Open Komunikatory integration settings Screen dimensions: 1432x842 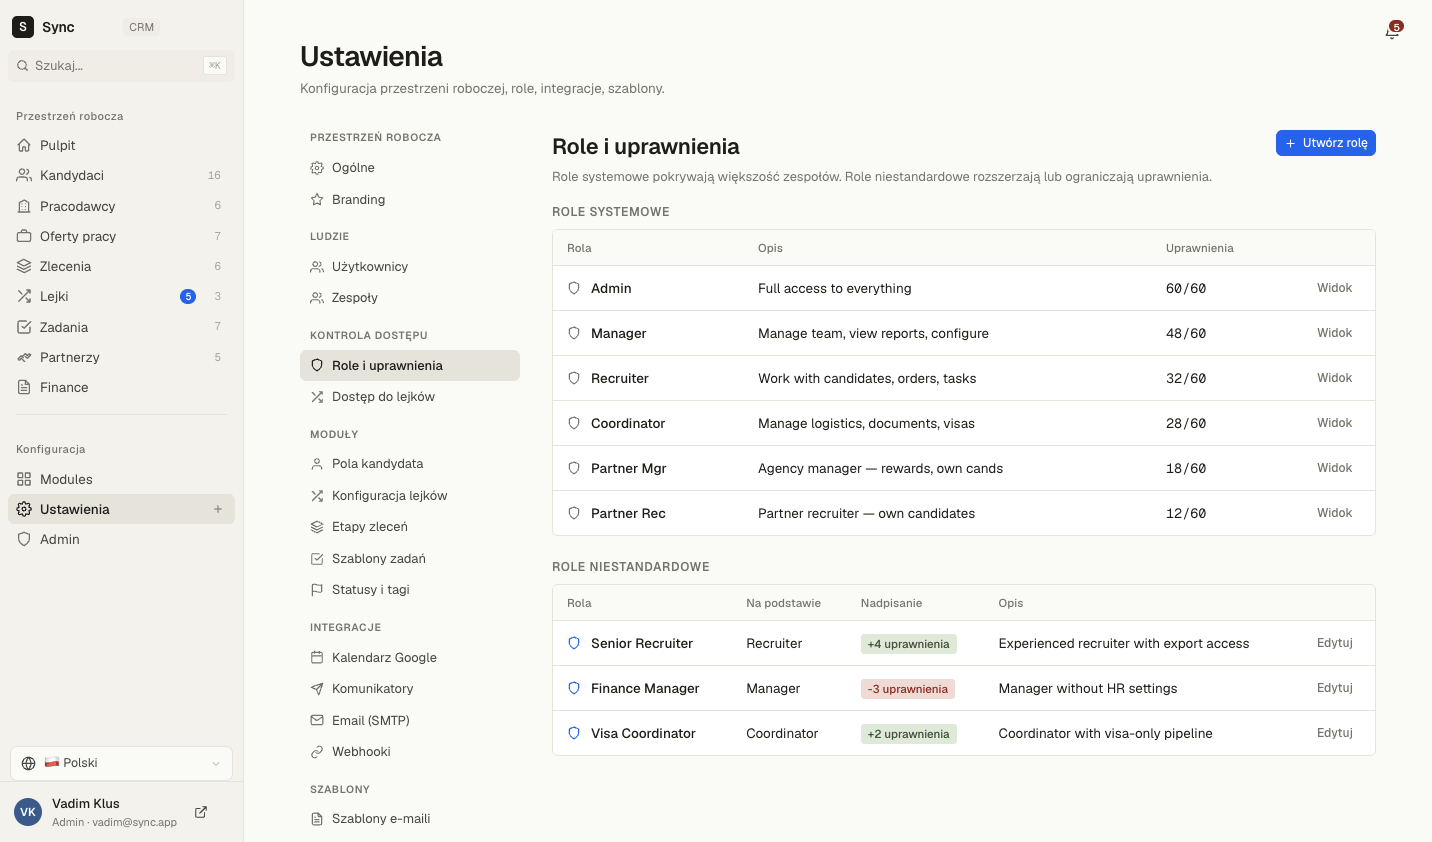point(410,689)
